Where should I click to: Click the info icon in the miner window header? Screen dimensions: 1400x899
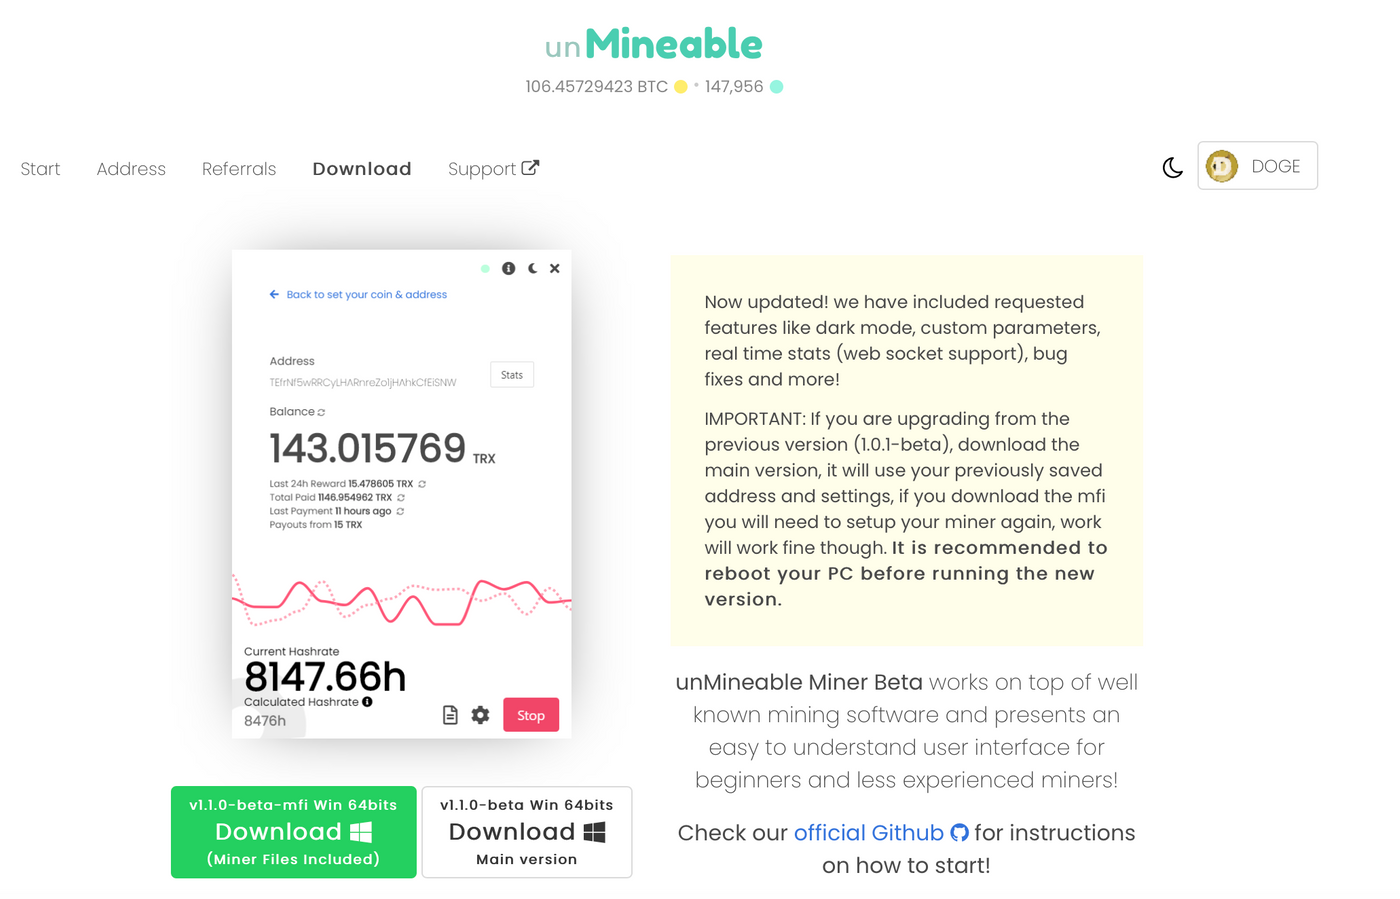coord(508,268)
